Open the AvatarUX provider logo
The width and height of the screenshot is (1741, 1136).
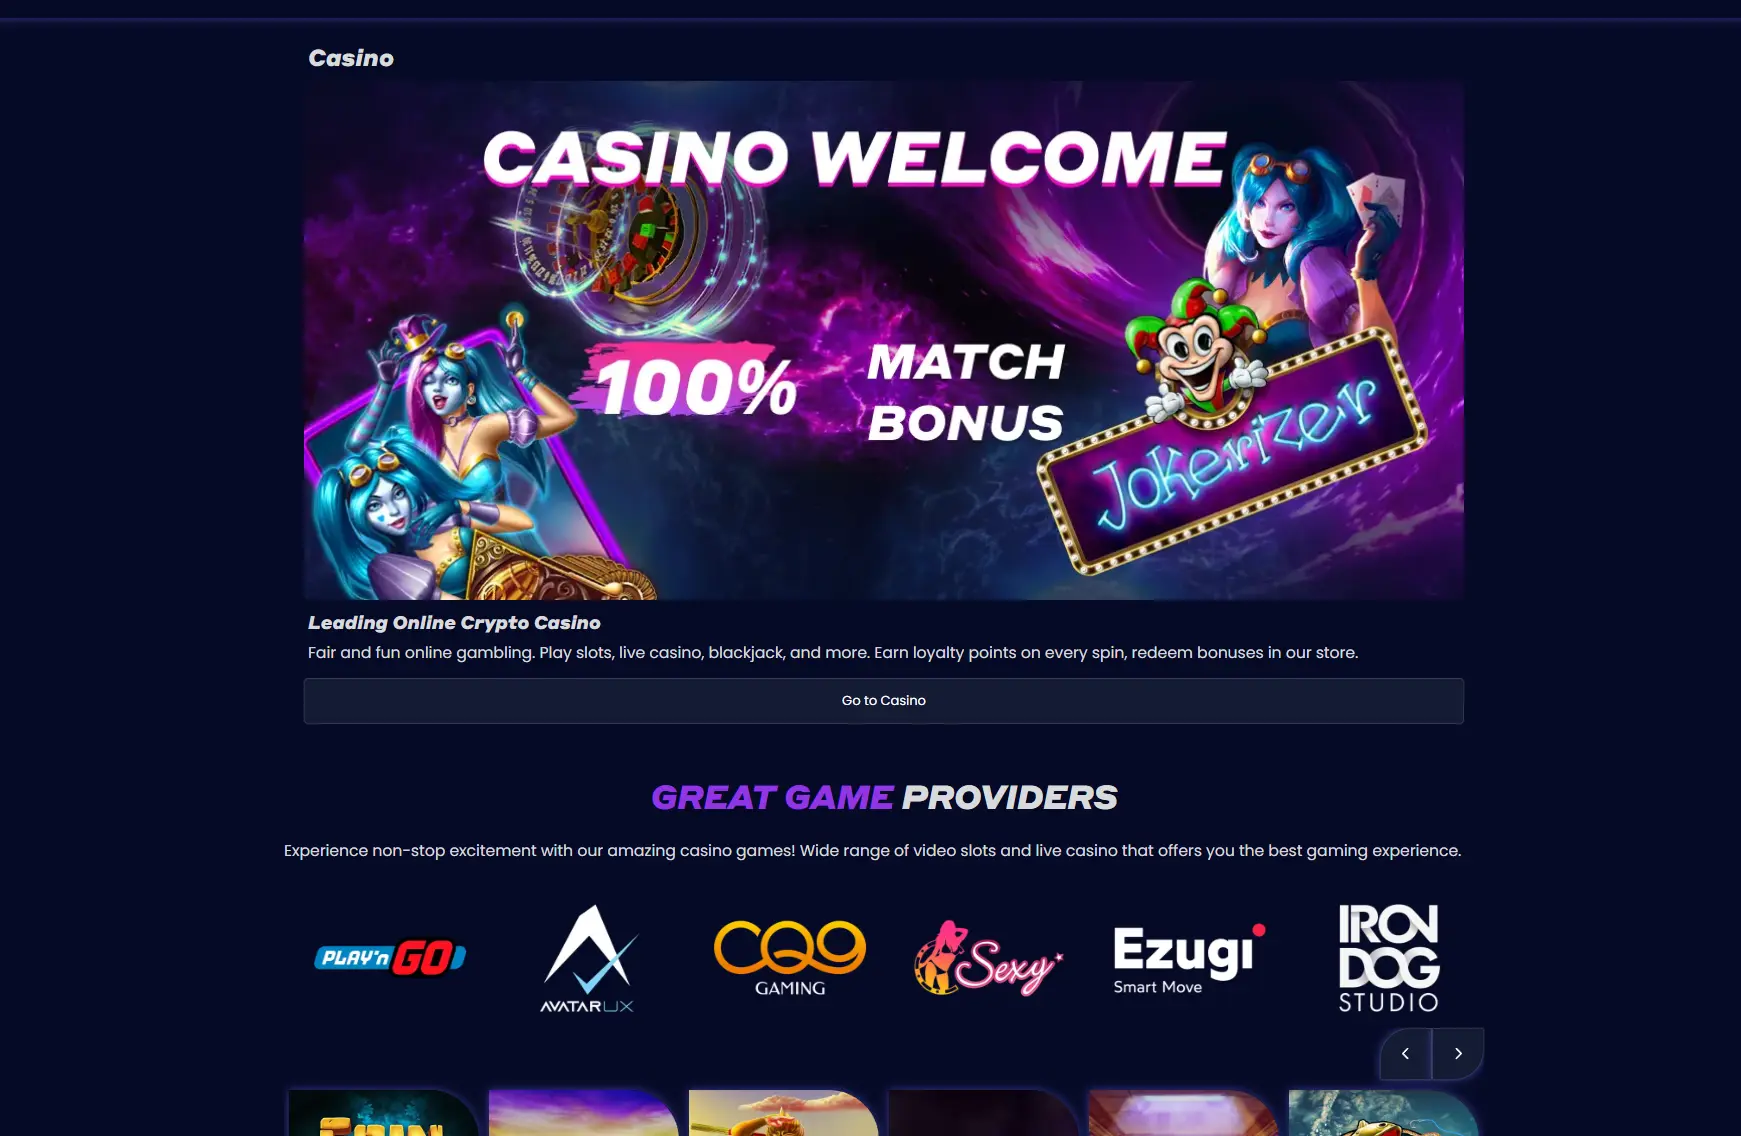[588, 959]
